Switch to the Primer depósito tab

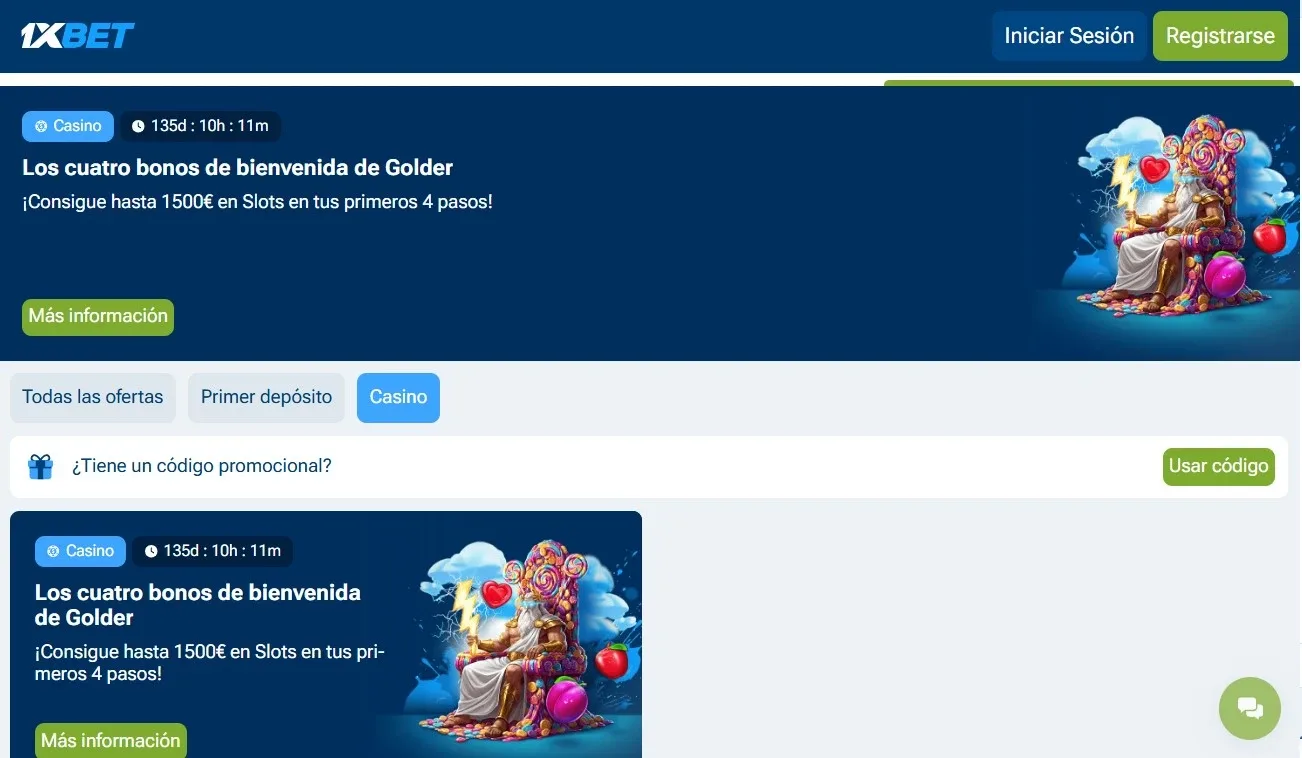tap(266, 397)
